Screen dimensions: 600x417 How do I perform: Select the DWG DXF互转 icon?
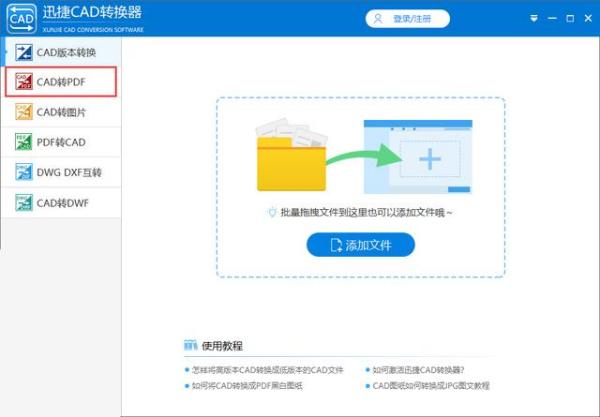(x=24, y=172)
